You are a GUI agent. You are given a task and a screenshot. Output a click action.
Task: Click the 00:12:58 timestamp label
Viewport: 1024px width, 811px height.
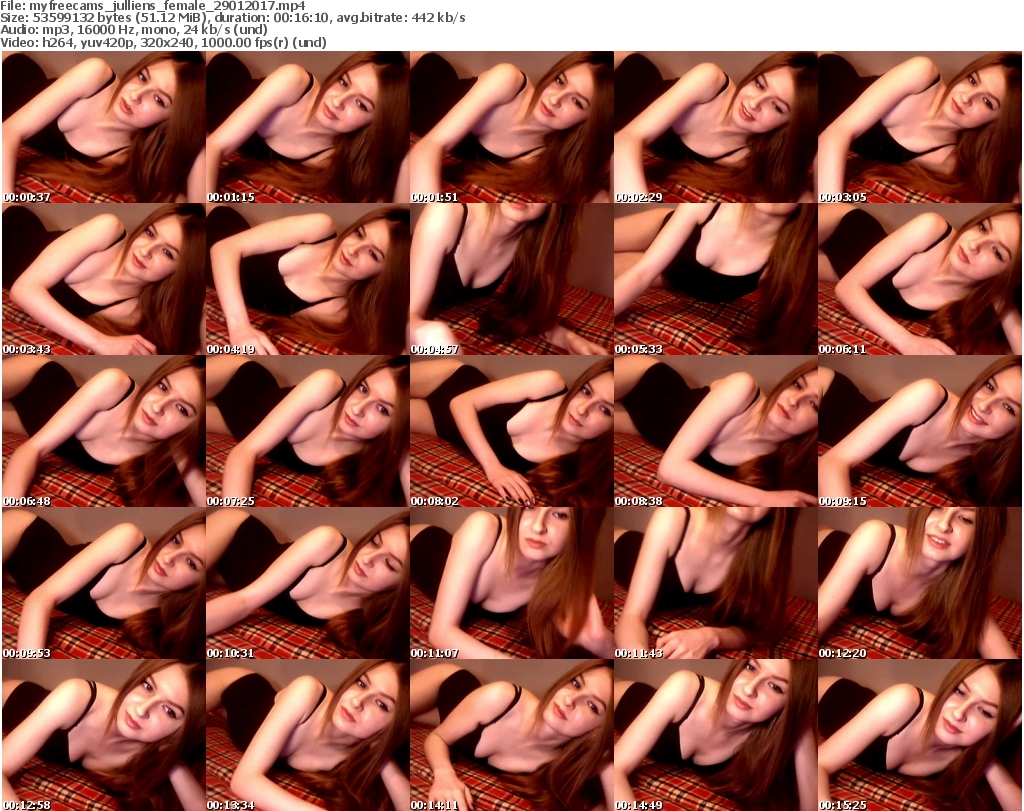click(27, 805)
